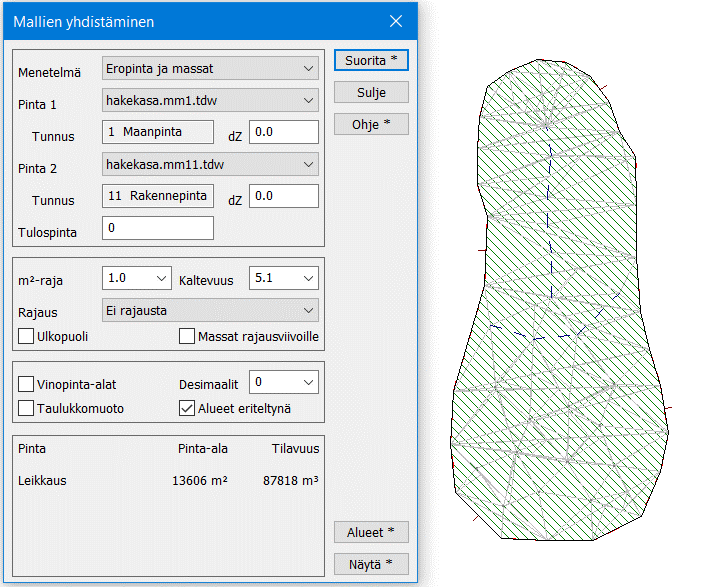
Task: Open help with the Ohje button
Action: [371, 125]
